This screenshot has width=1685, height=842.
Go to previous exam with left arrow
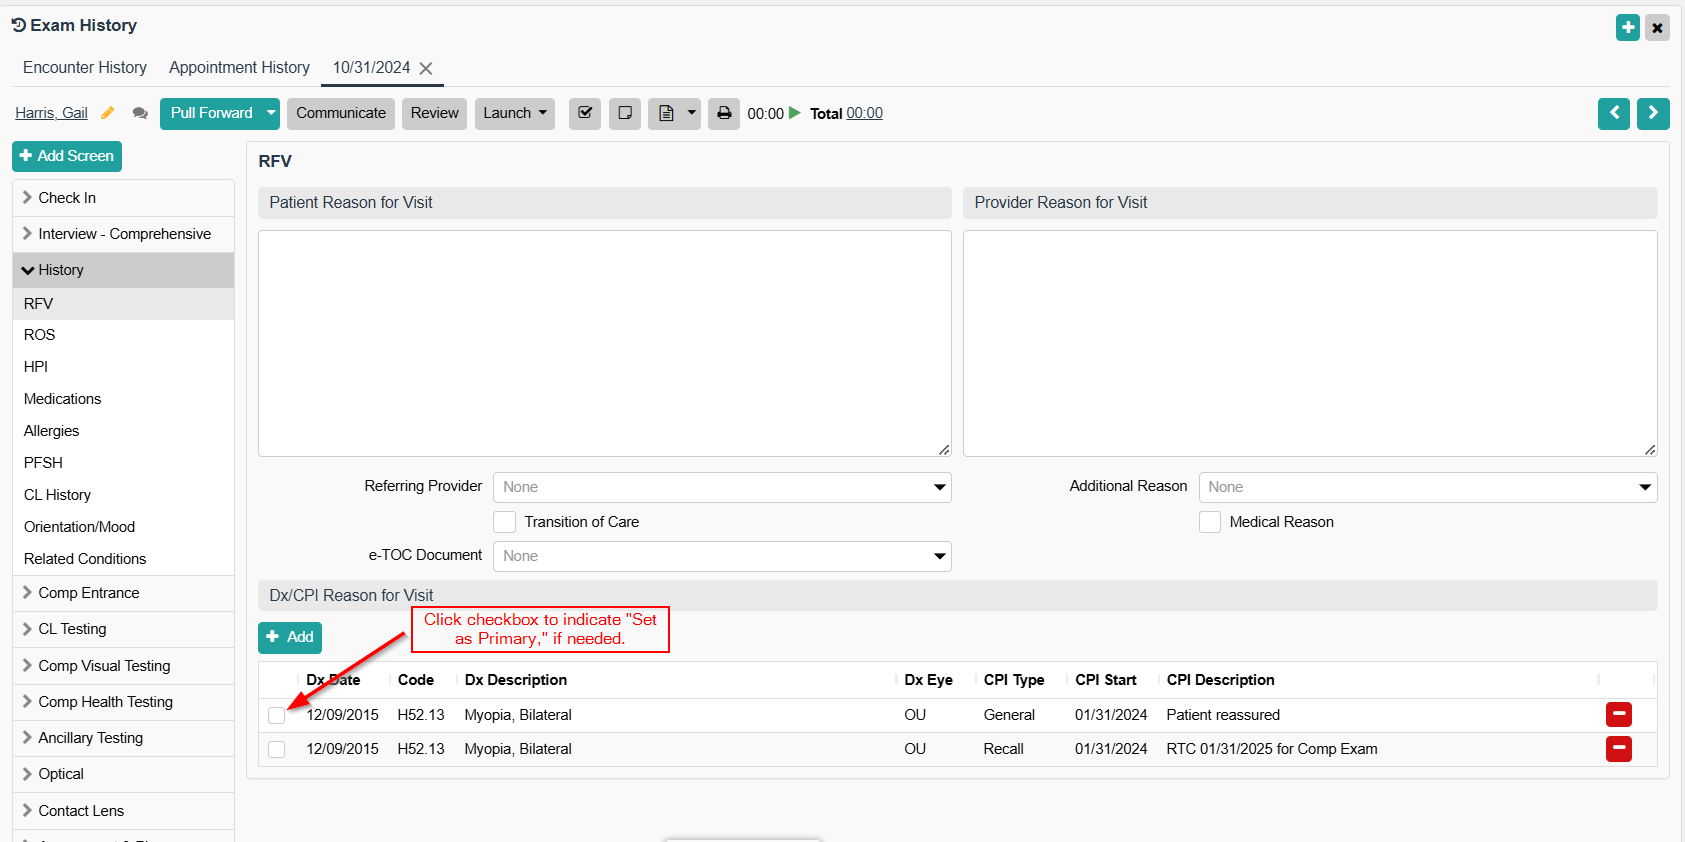tap(1613, 113)
